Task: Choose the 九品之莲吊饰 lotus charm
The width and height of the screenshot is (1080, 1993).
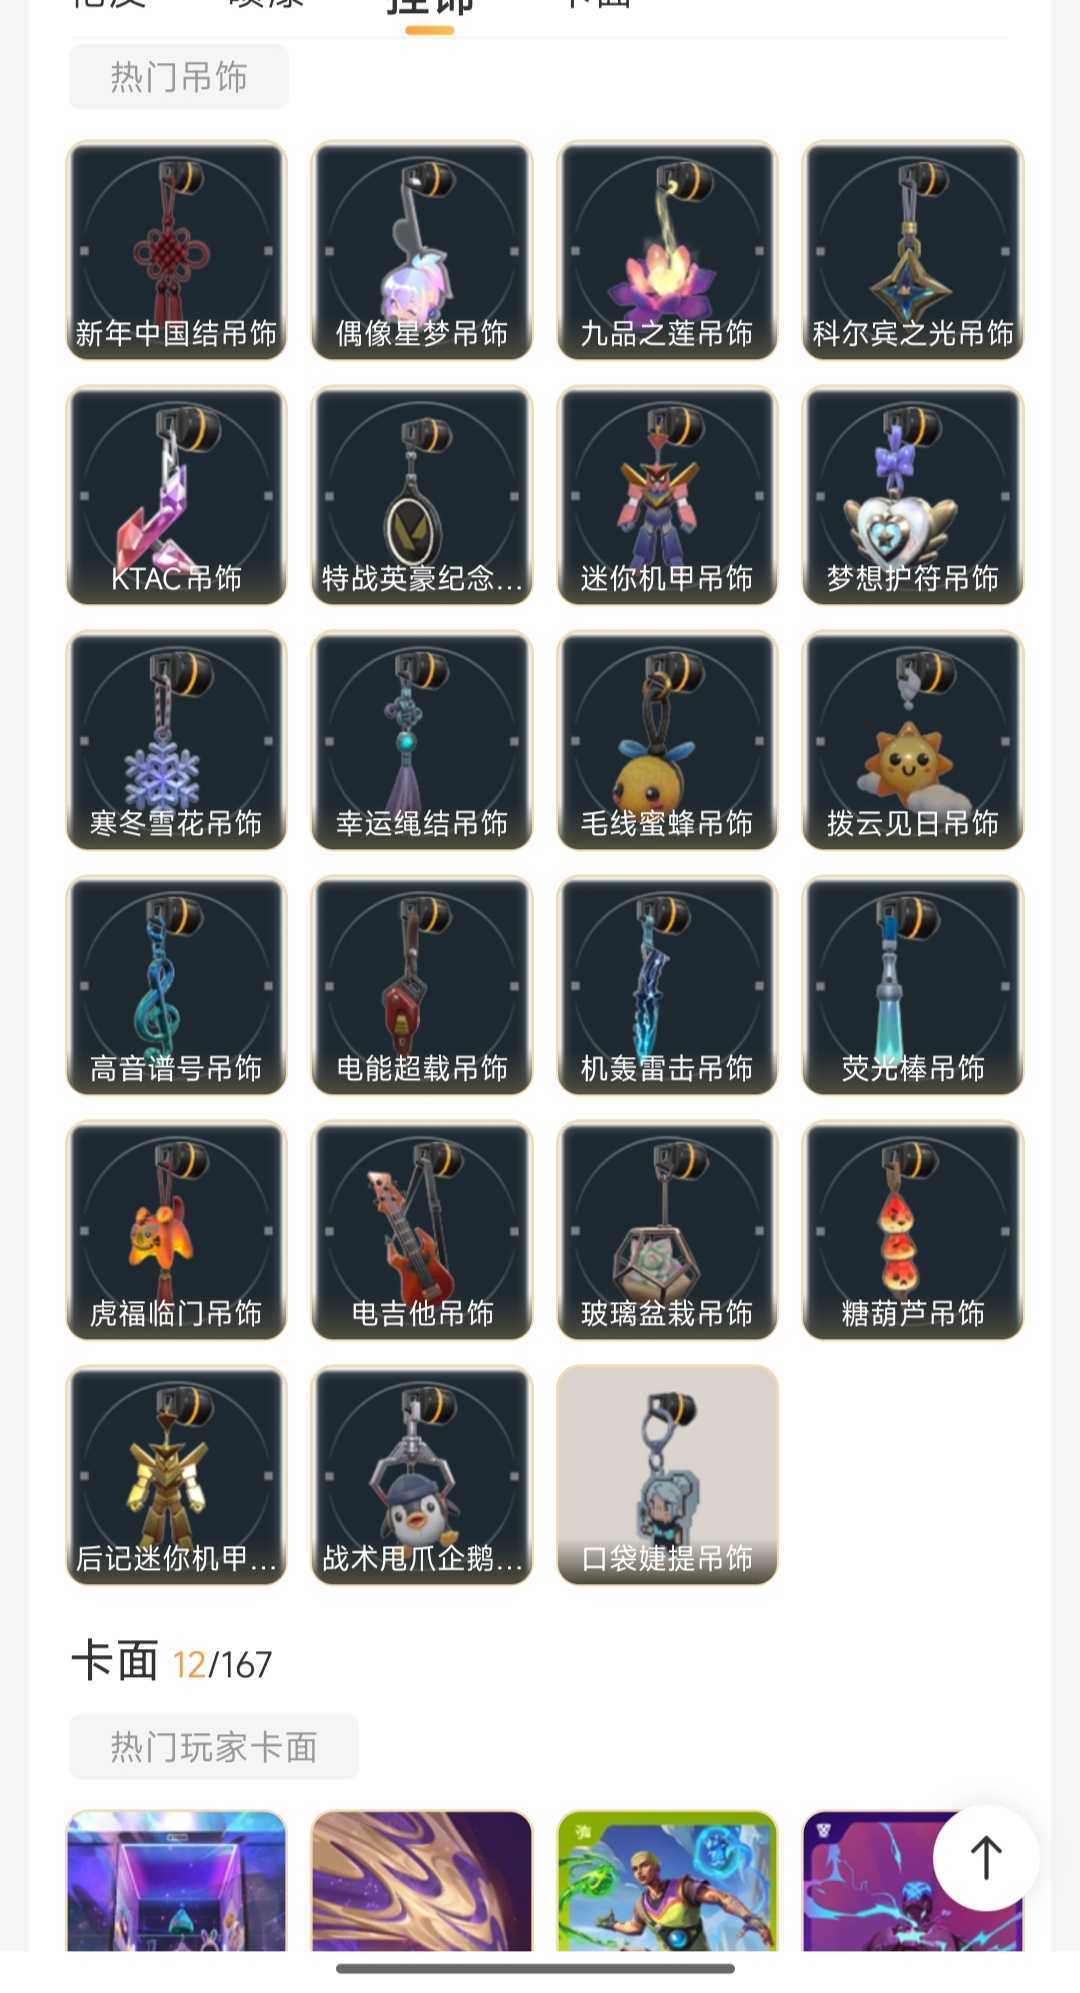Action: coord(667,250)
